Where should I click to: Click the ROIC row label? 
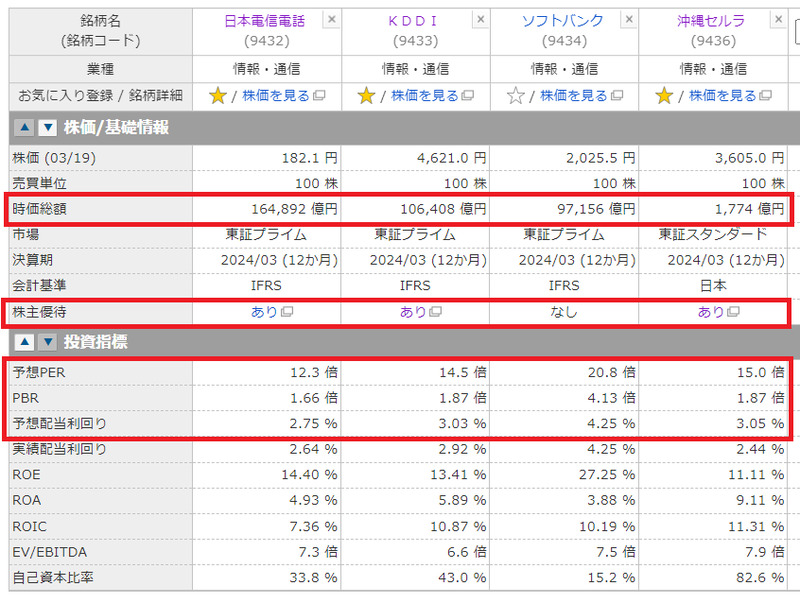click(x=29, y=526)
